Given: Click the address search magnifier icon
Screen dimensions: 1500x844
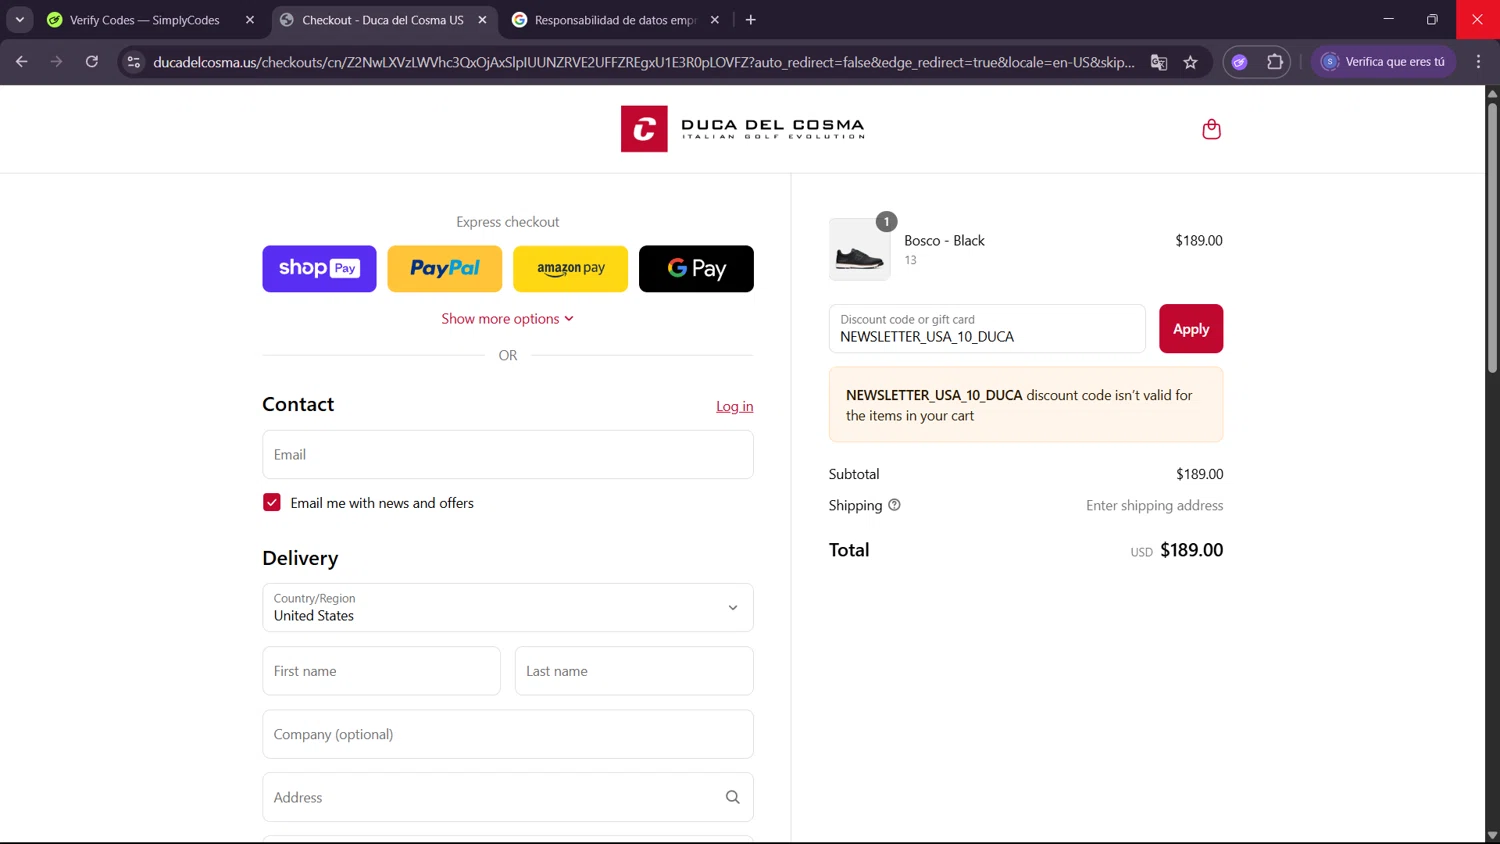Looking at the screenshot, I should (x=732, y=797).
